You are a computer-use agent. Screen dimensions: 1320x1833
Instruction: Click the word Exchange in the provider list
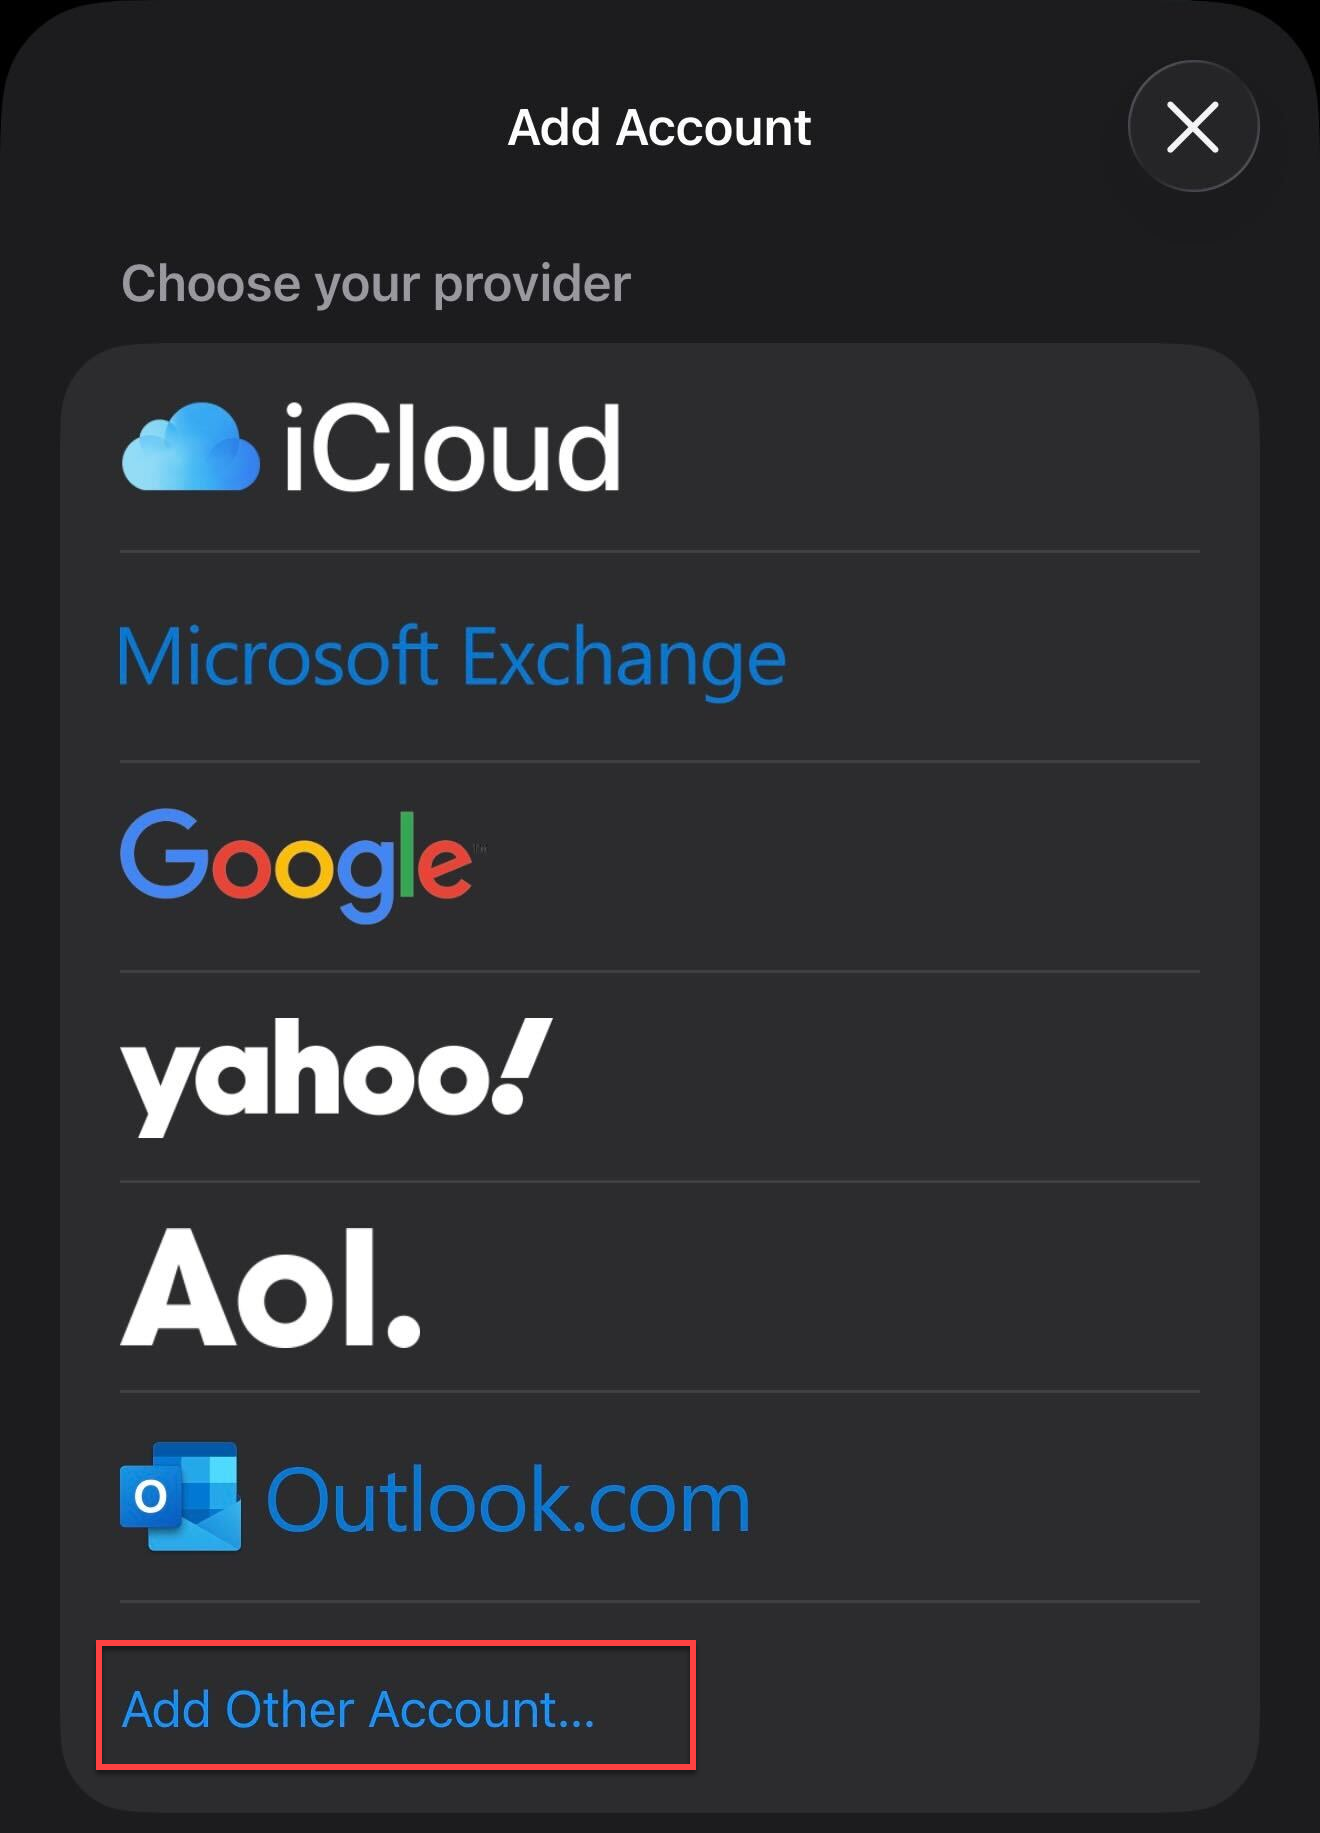coord(624,660)
